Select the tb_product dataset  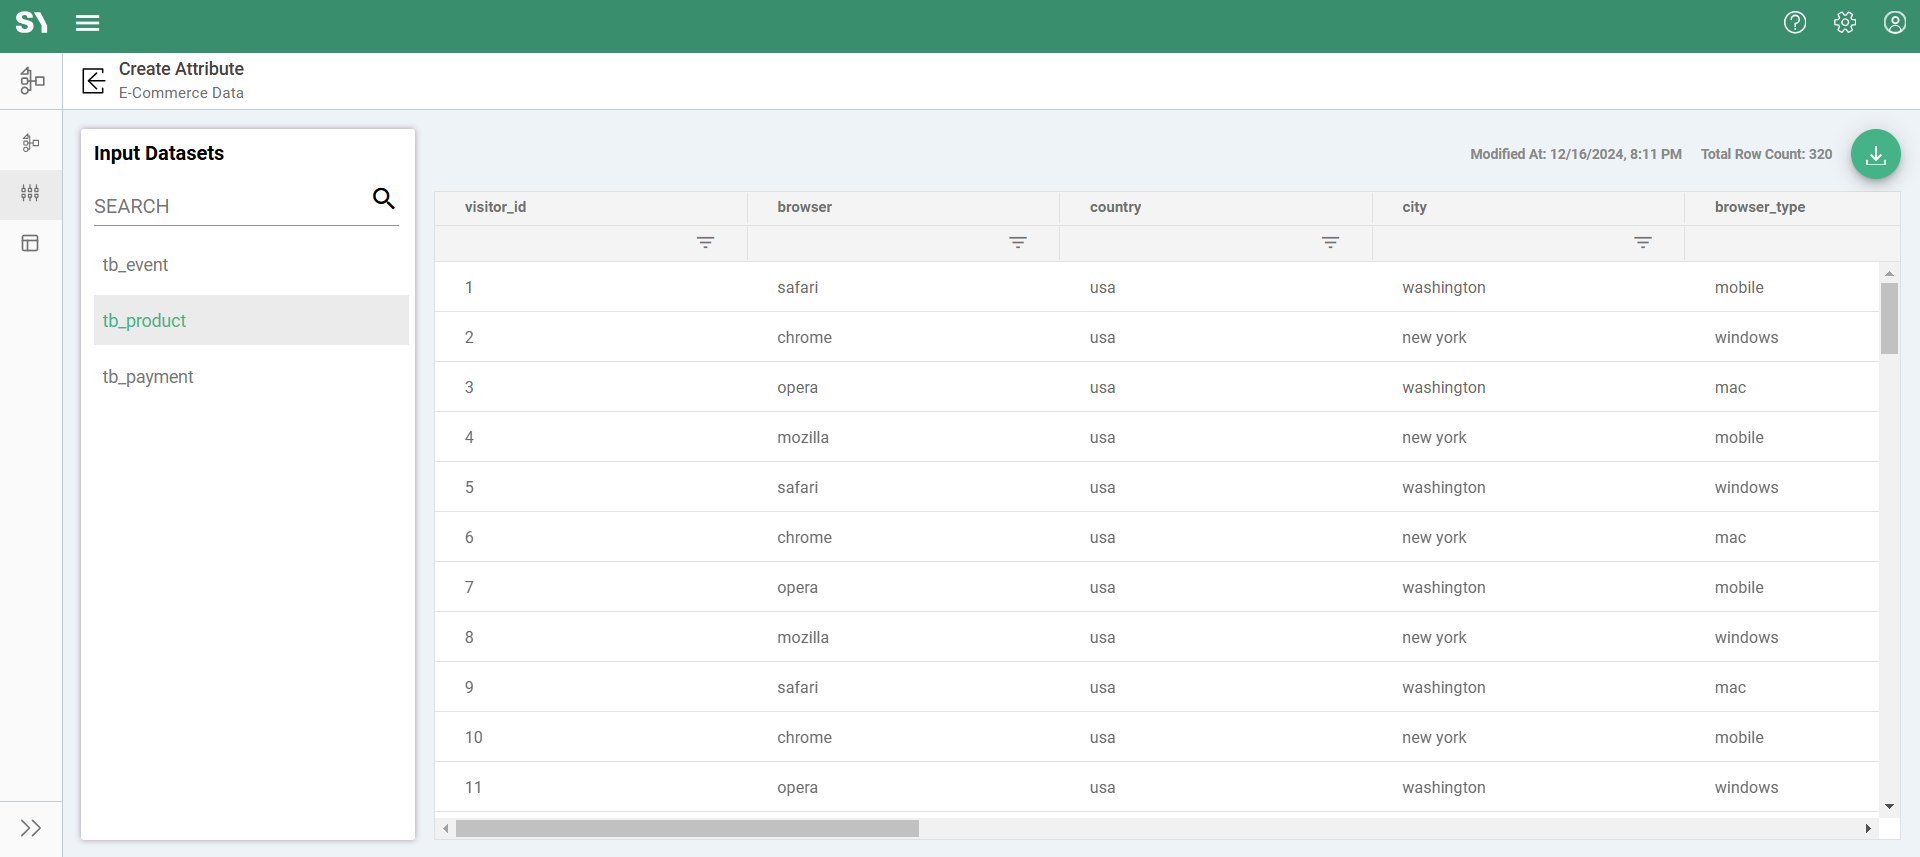(145, 321)
